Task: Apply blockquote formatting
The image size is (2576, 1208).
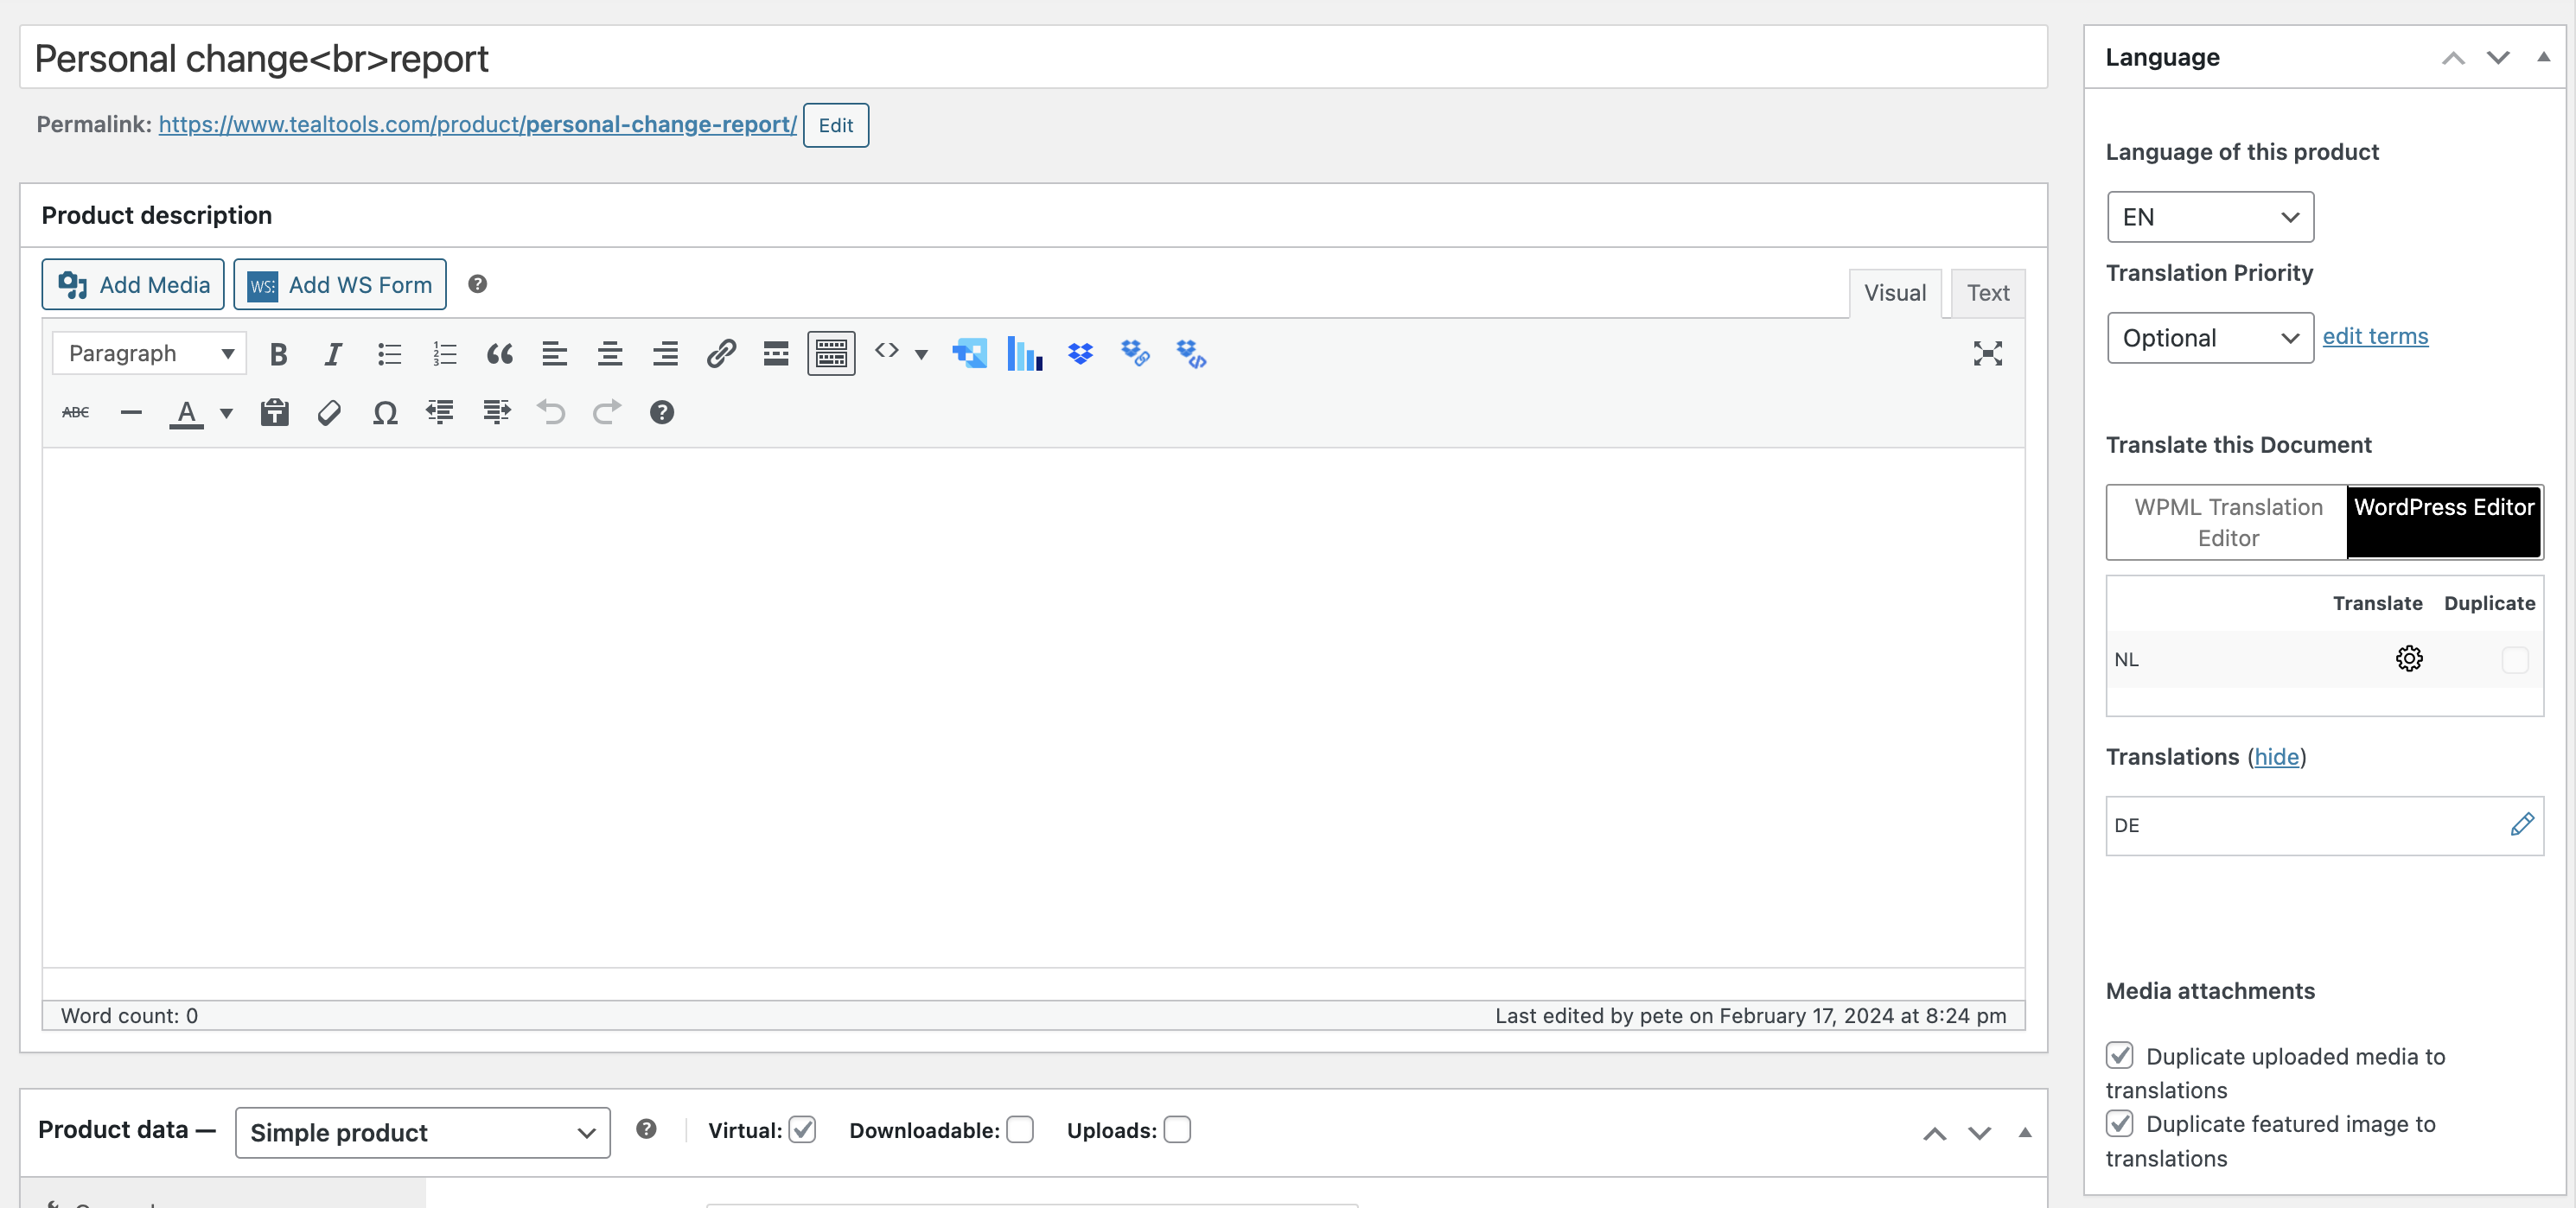Action: pos(500,354)
